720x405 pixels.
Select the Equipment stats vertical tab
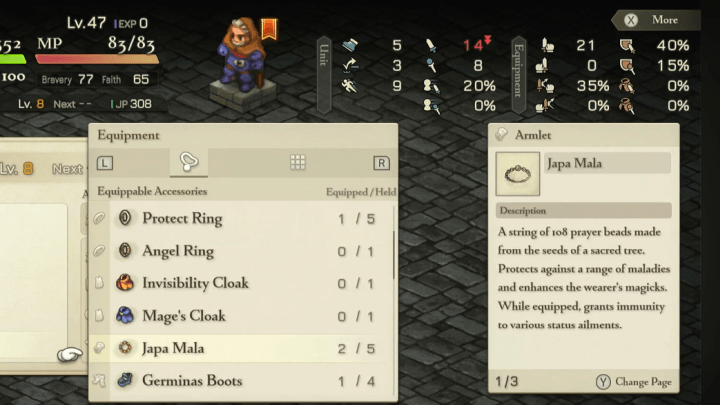point(519,75)
